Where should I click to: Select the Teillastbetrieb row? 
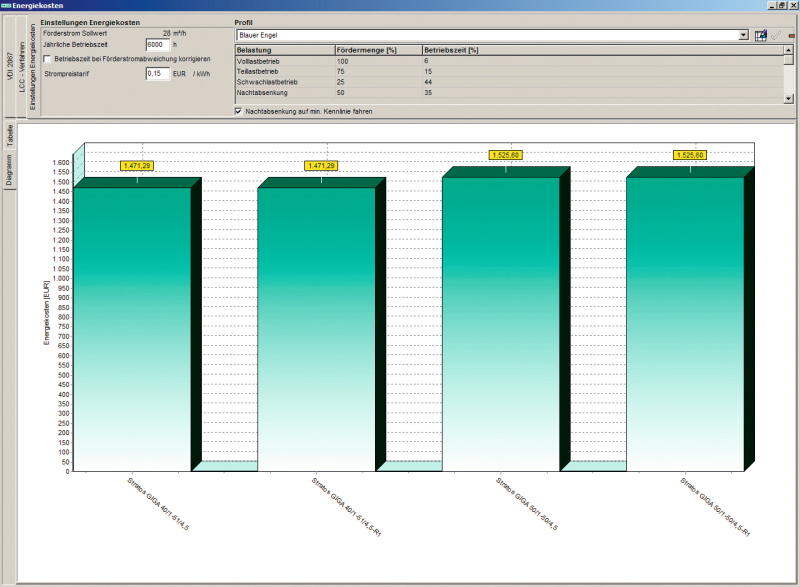[x=509, y=71]
